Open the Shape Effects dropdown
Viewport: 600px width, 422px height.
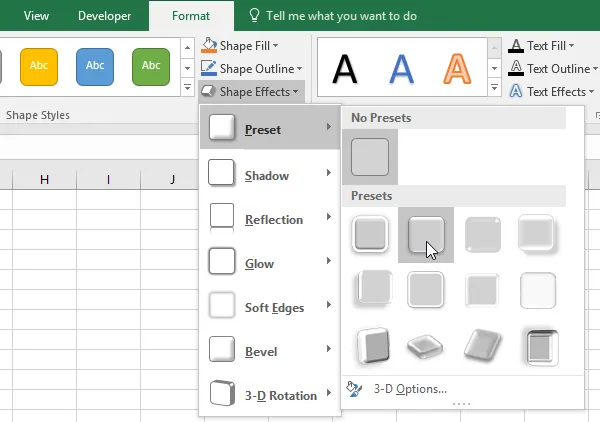pyautogui.click(x=250, y=92)
